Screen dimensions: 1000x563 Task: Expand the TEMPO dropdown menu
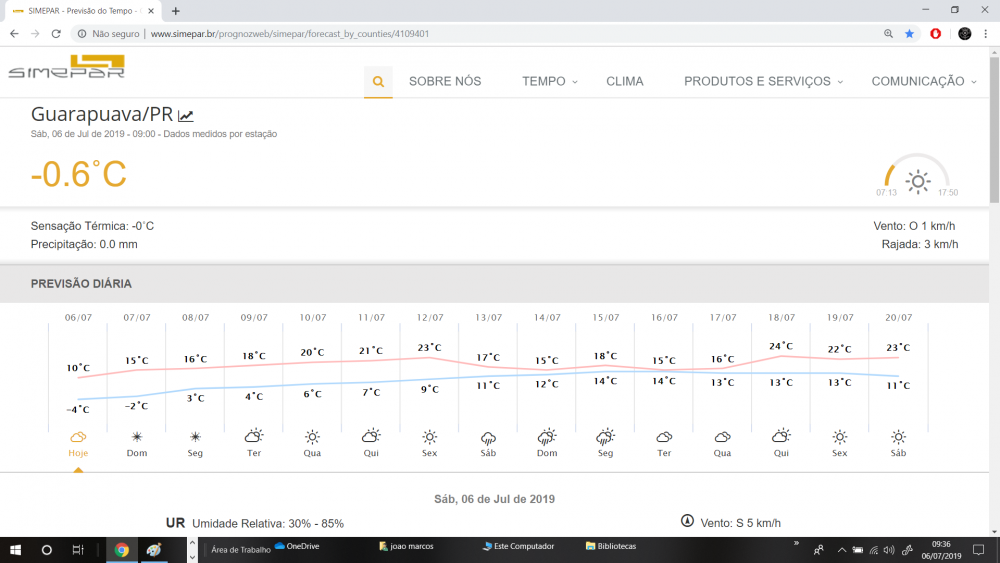549,81
